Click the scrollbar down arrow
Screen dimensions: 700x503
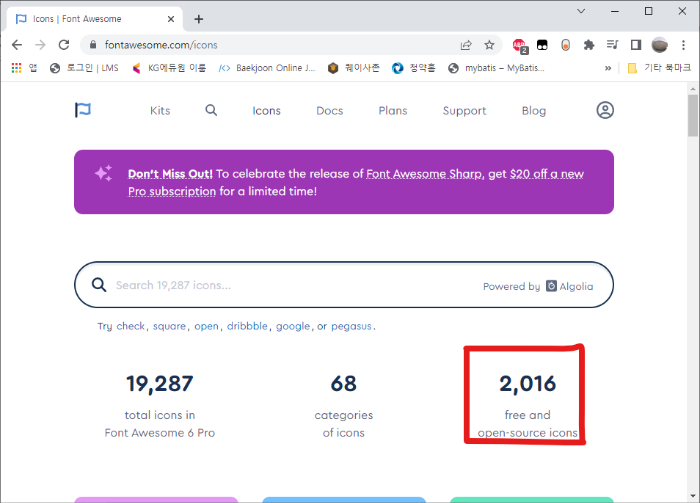point(692,496)
